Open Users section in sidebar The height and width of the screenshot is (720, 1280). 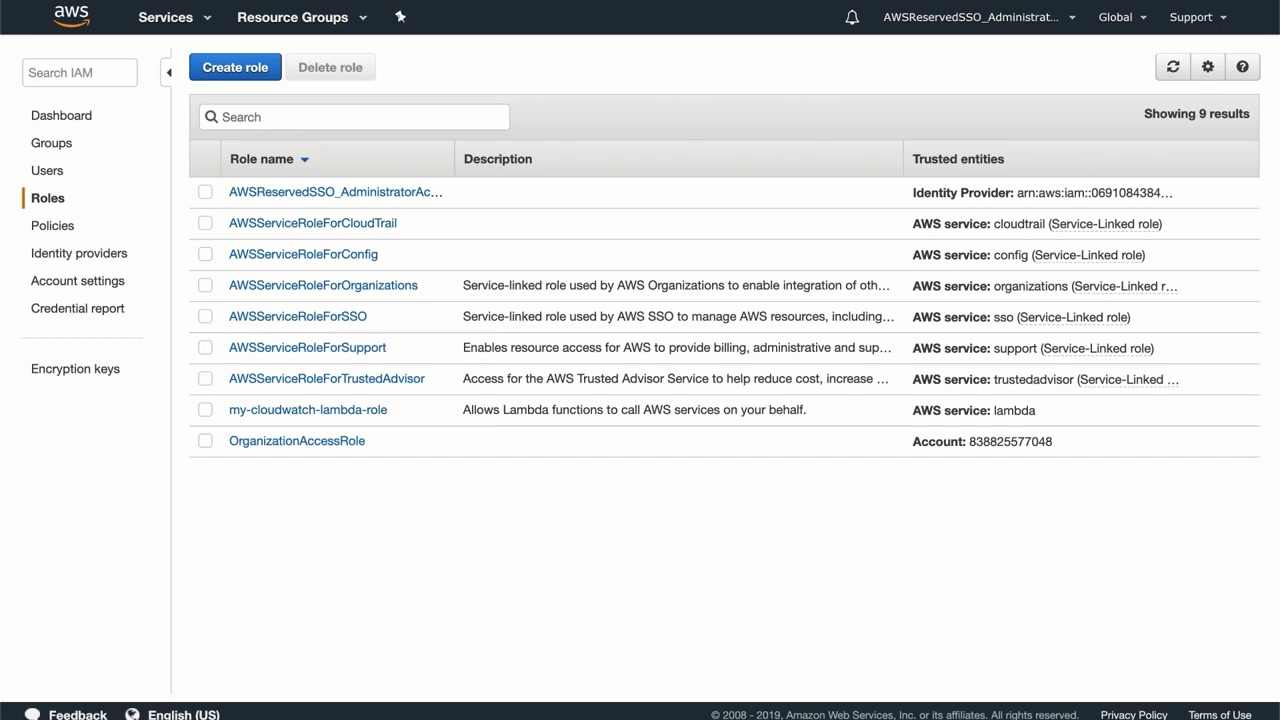[47, 171]
